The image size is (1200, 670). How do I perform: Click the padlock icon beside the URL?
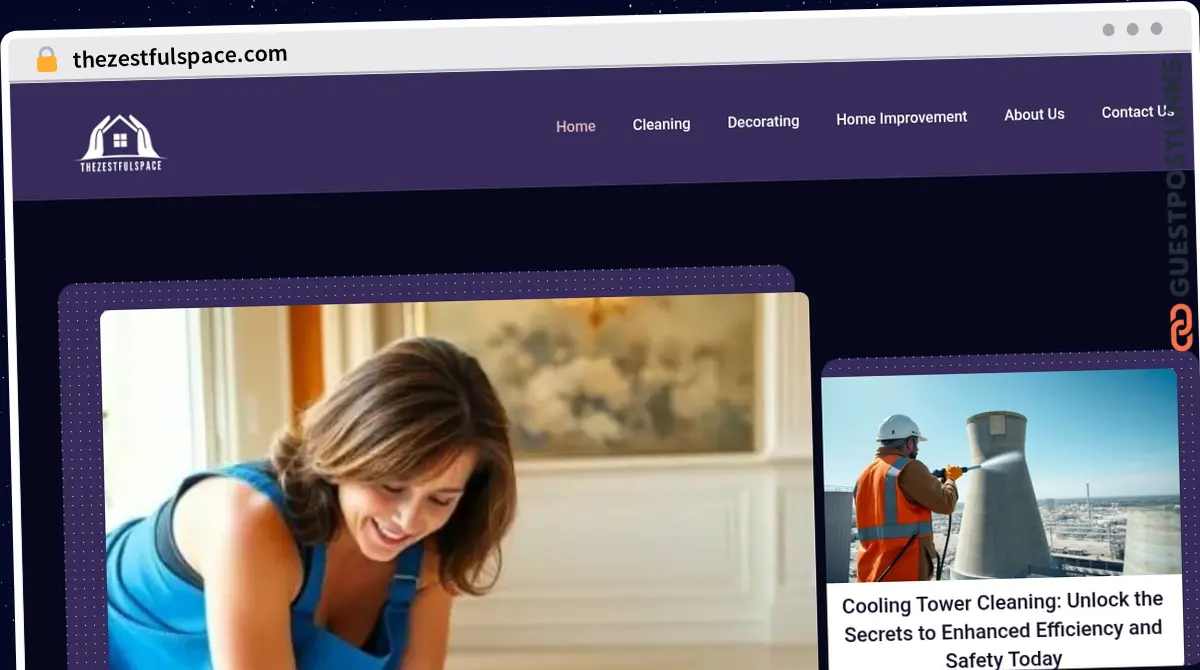point(47,59)
